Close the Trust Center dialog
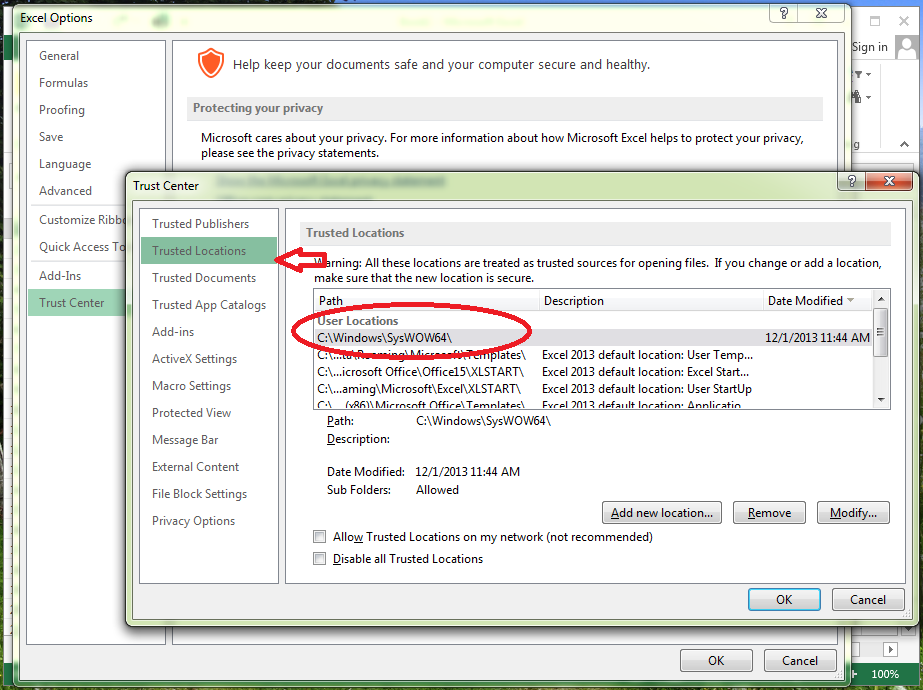923x690 pixels. coord(889,181)
